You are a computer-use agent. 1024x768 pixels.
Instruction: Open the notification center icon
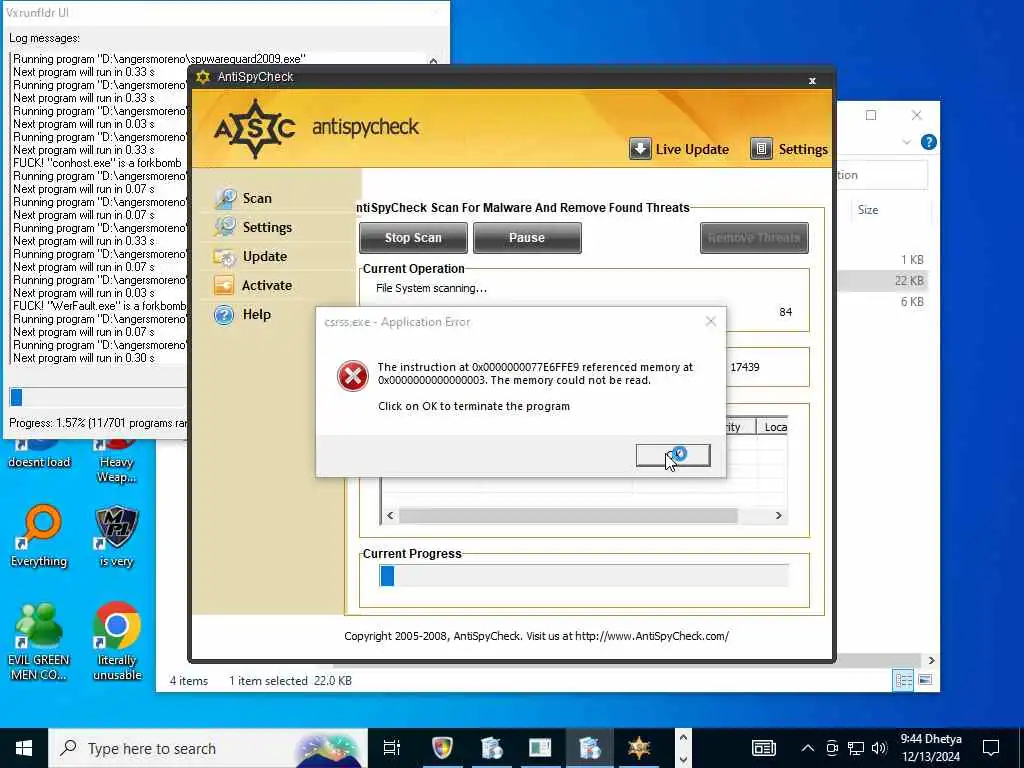tap(991, 748)
